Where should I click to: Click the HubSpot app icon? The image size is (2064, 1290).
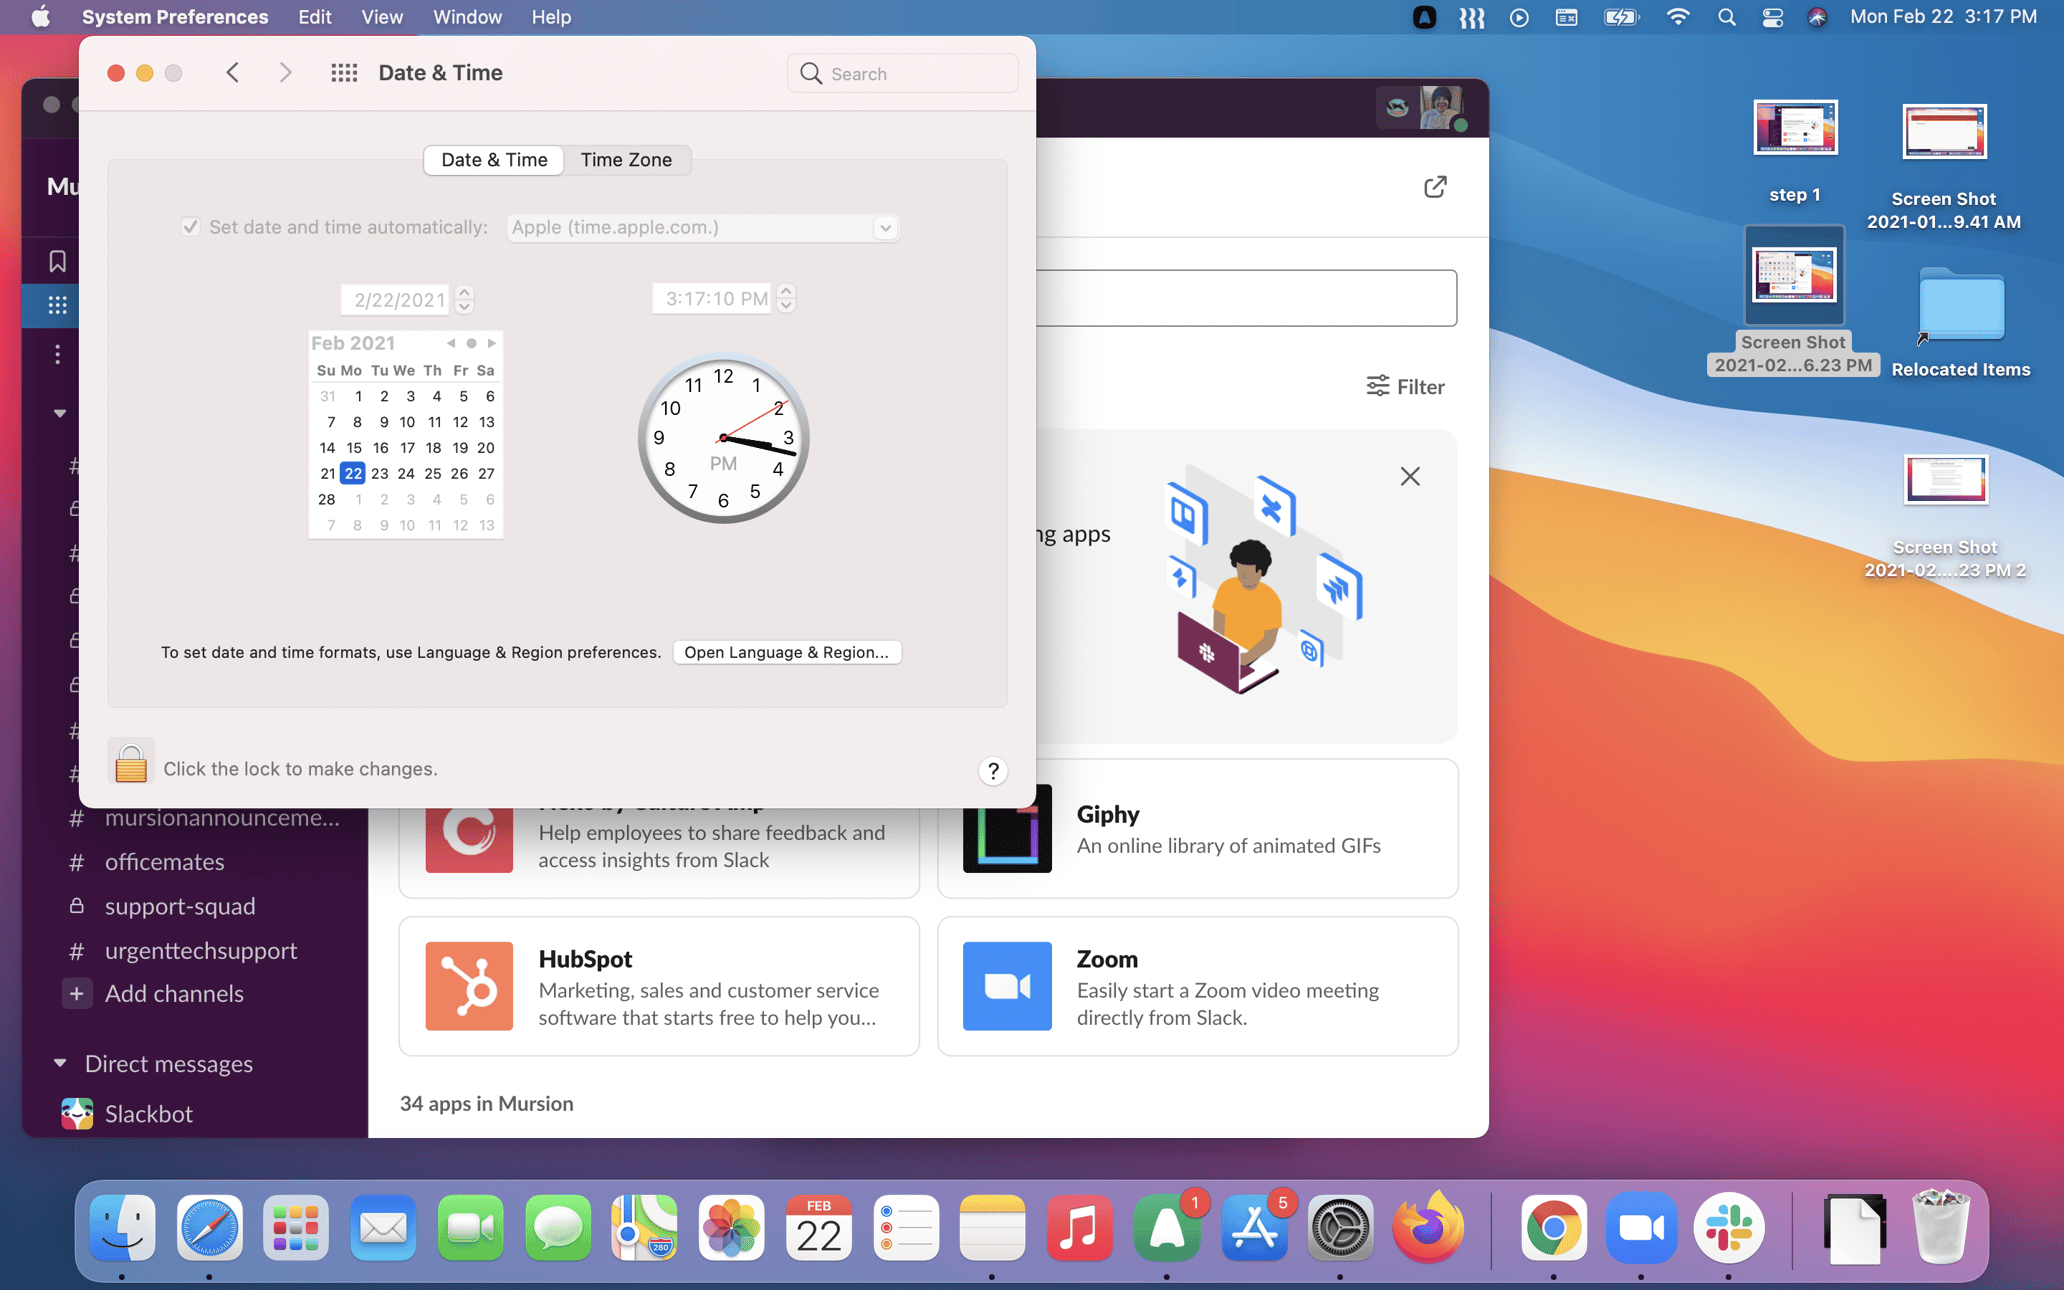click(469, 987)
